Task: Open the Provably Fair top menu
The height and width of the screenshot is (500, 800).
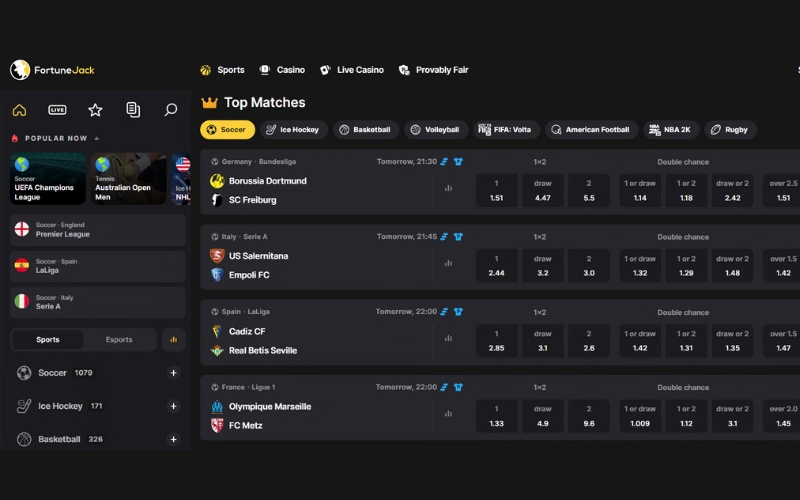Action: point(434,70)
